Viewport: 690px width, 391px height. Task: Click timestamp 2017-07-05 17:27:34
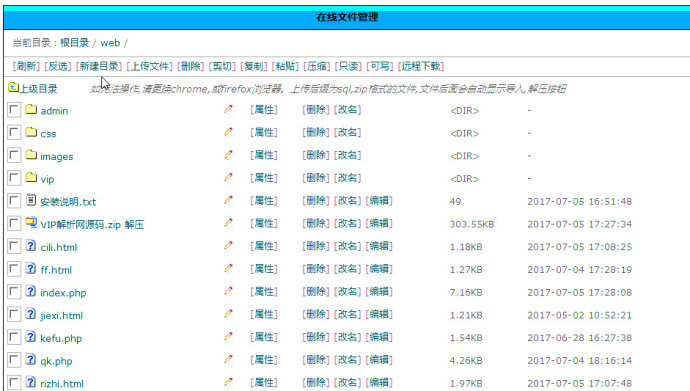580,224
